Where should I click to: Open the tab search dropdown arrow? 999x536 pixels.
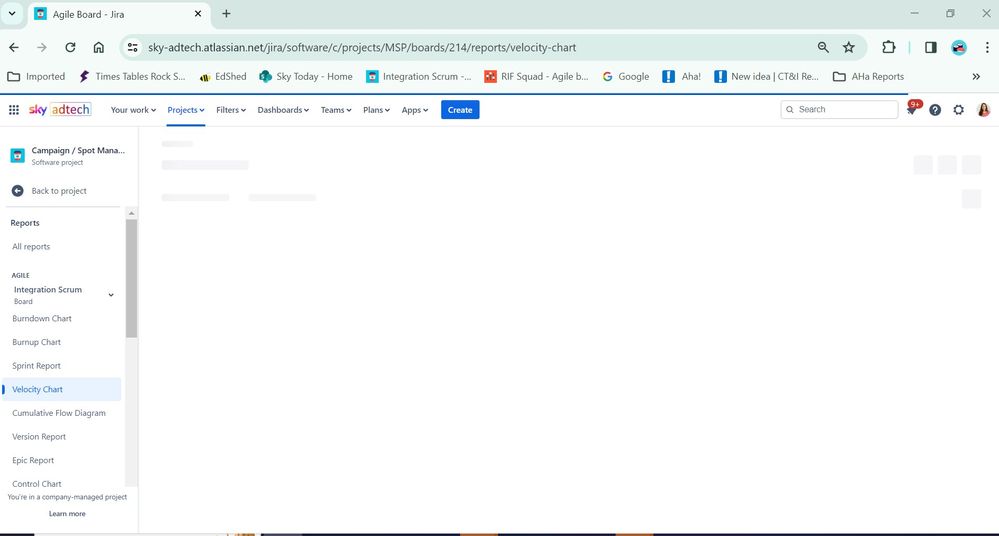tap(11, 13)
